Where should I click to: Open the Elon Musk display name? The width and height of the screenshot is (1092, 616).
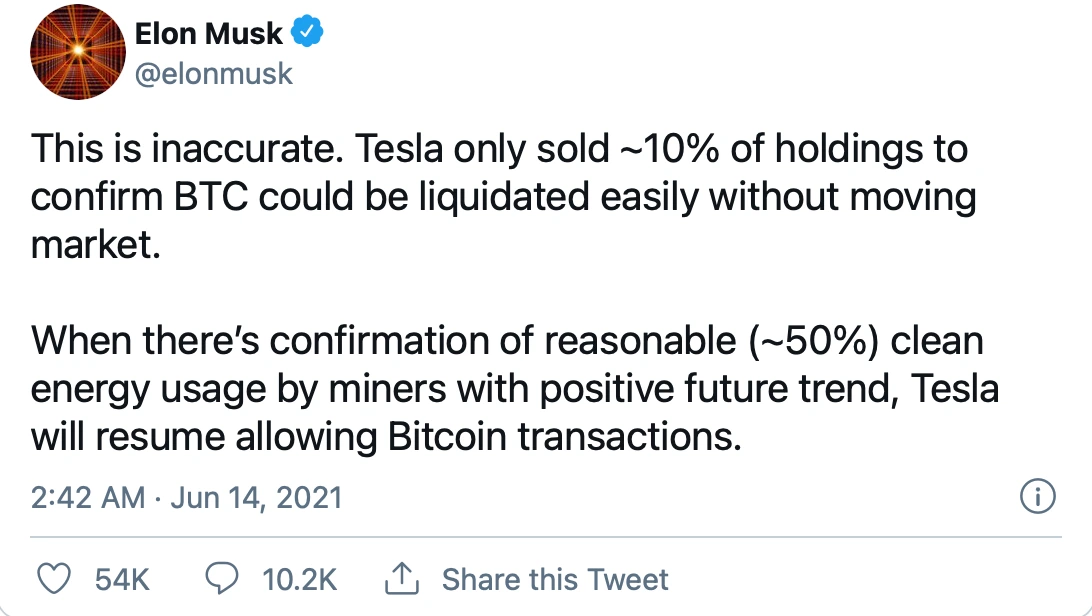pyautogui.click(x=208, y=33)
